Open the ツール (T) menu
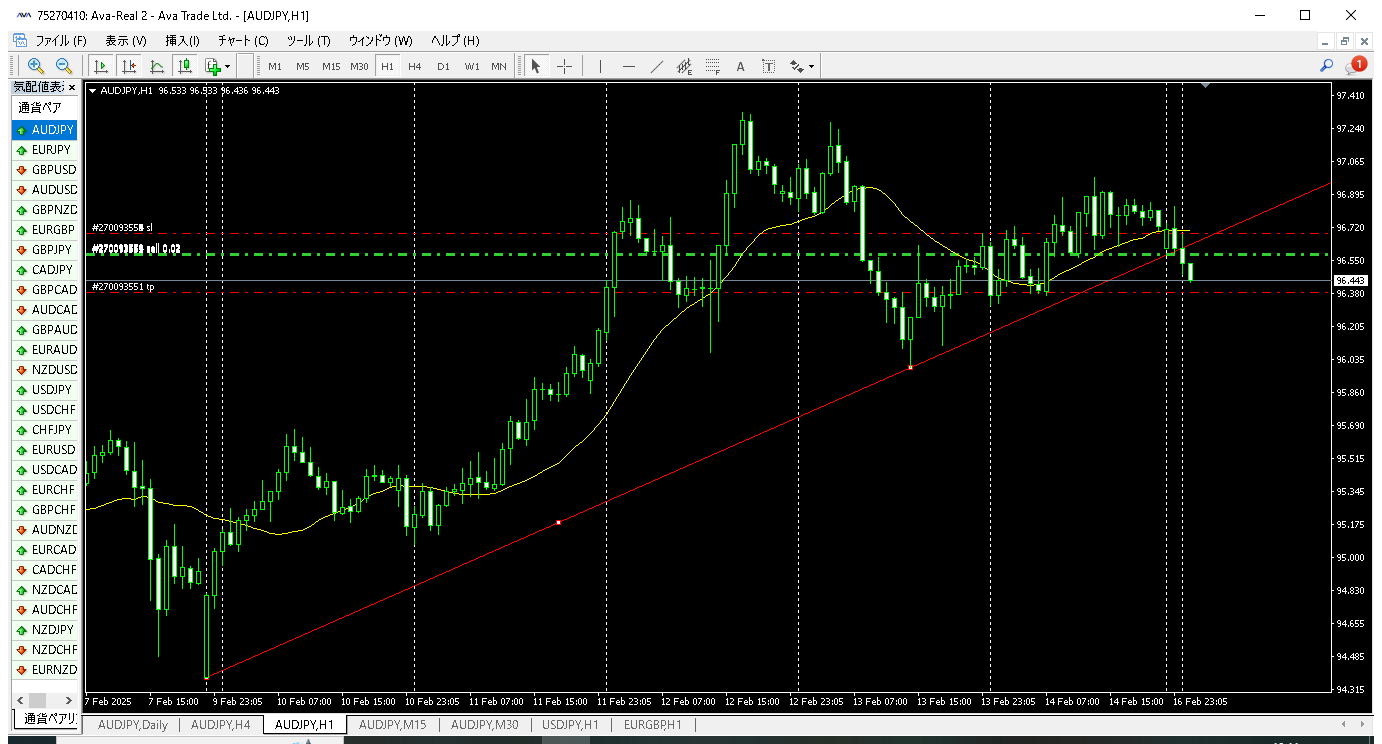This screenshot has height=744, width=1382. (308, 41)
